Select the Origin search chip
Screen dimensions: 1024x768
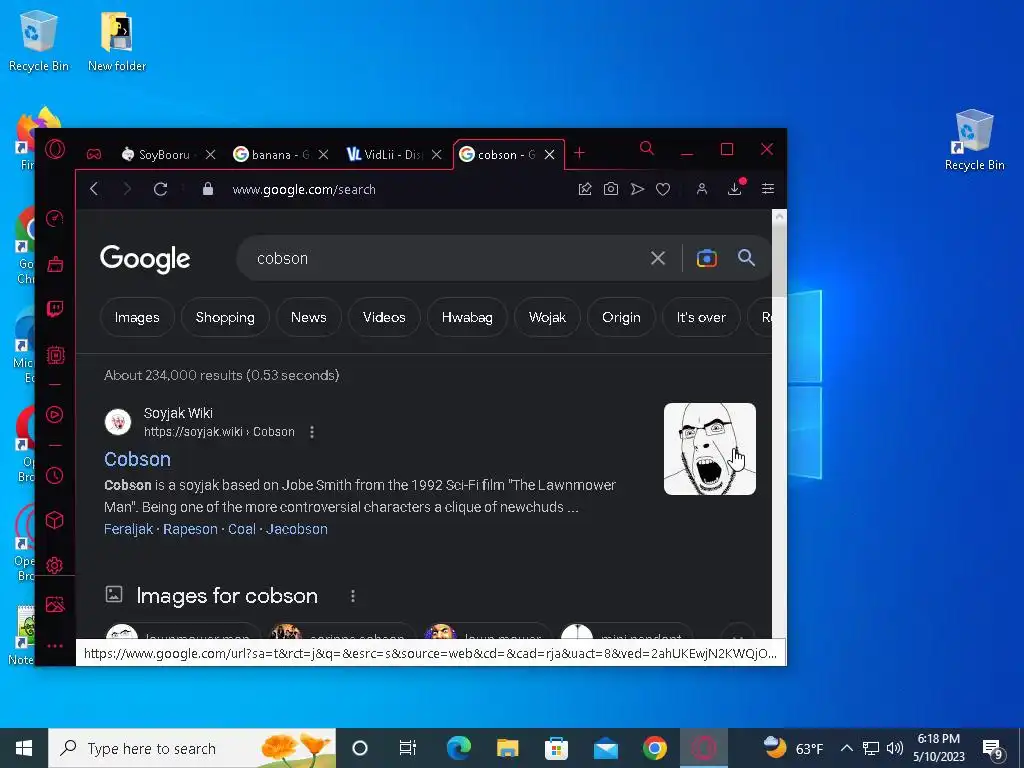click(x=621, y=317)
